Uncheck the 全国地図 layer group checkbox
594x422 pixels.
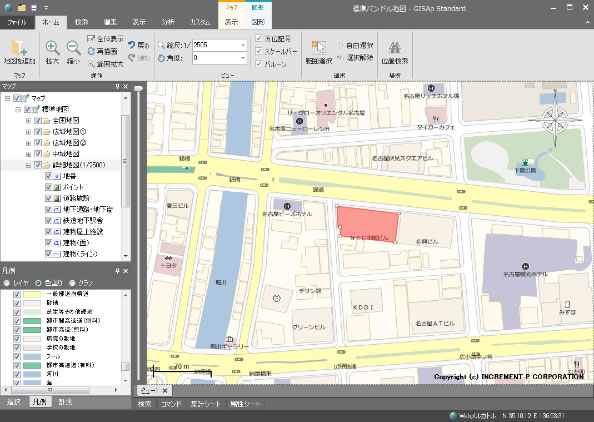(x=38, y=121)
